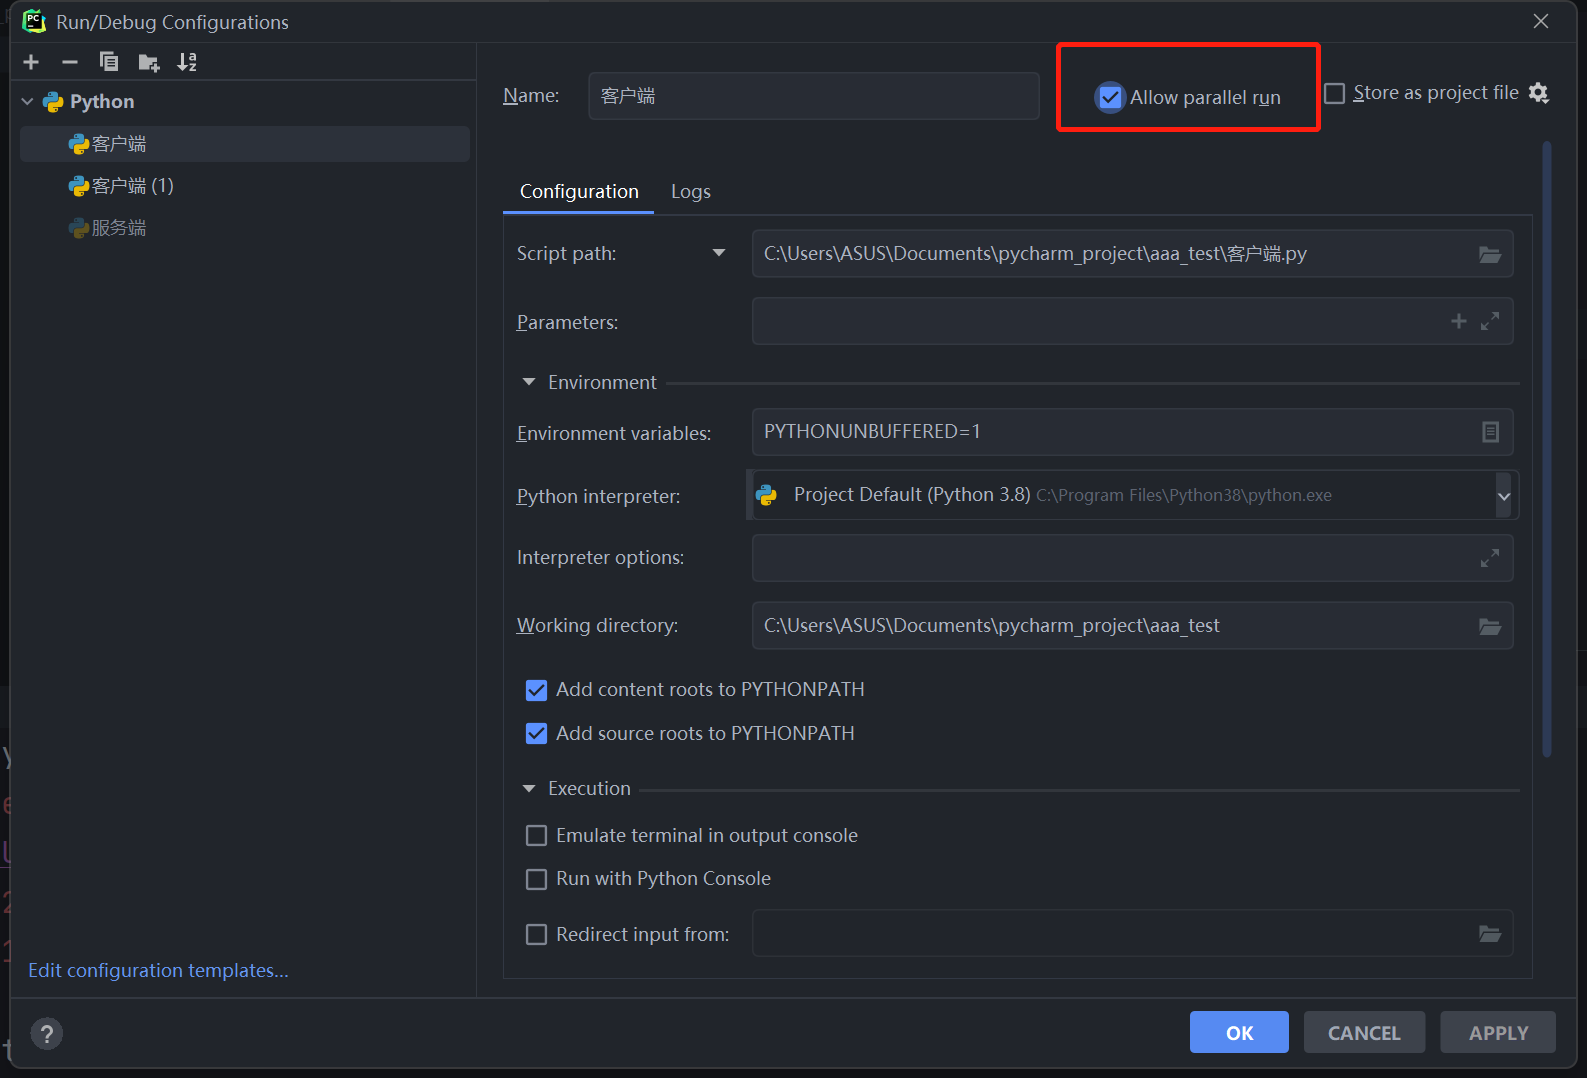The height and width of the screenshot is (1078, 1587).
Task: Remove the selected configuration
Action: [69, 62]
